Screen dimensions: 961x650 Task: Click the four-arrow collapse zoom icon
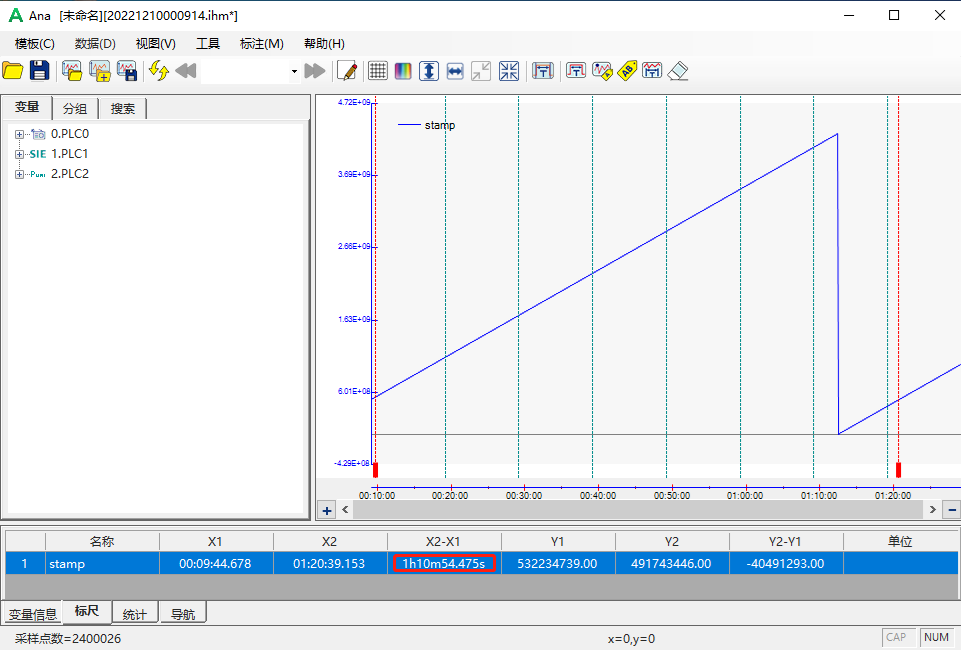click(x=509, y=71)
